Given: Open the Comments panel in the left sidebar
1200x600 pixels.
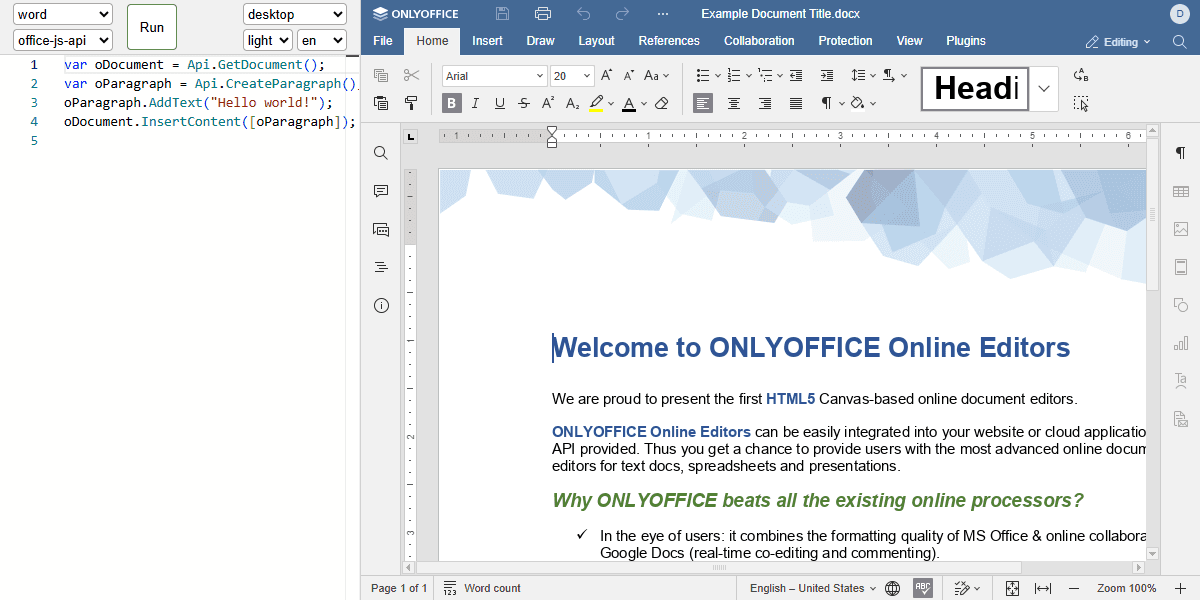Looking at the screenshot, I should tap(381, 191).
